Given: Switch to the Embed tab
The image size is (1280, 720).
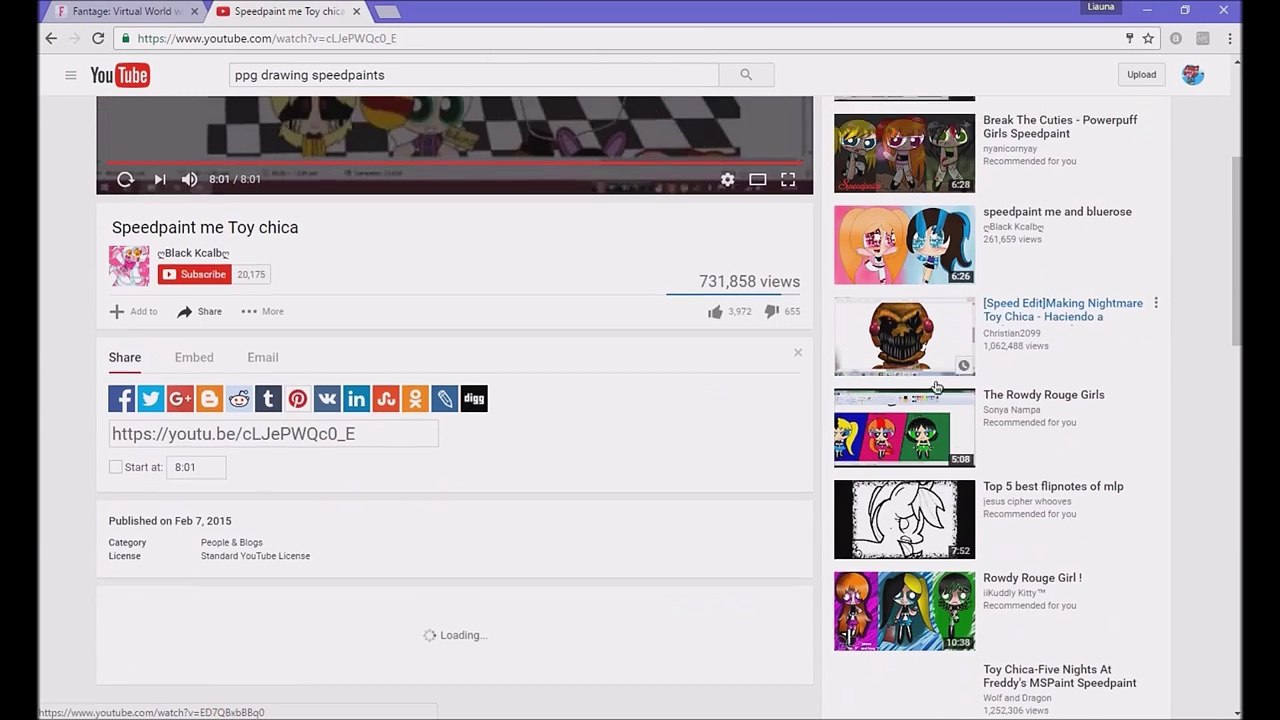Looking at the screenshot, I should (x=194, y=357).
